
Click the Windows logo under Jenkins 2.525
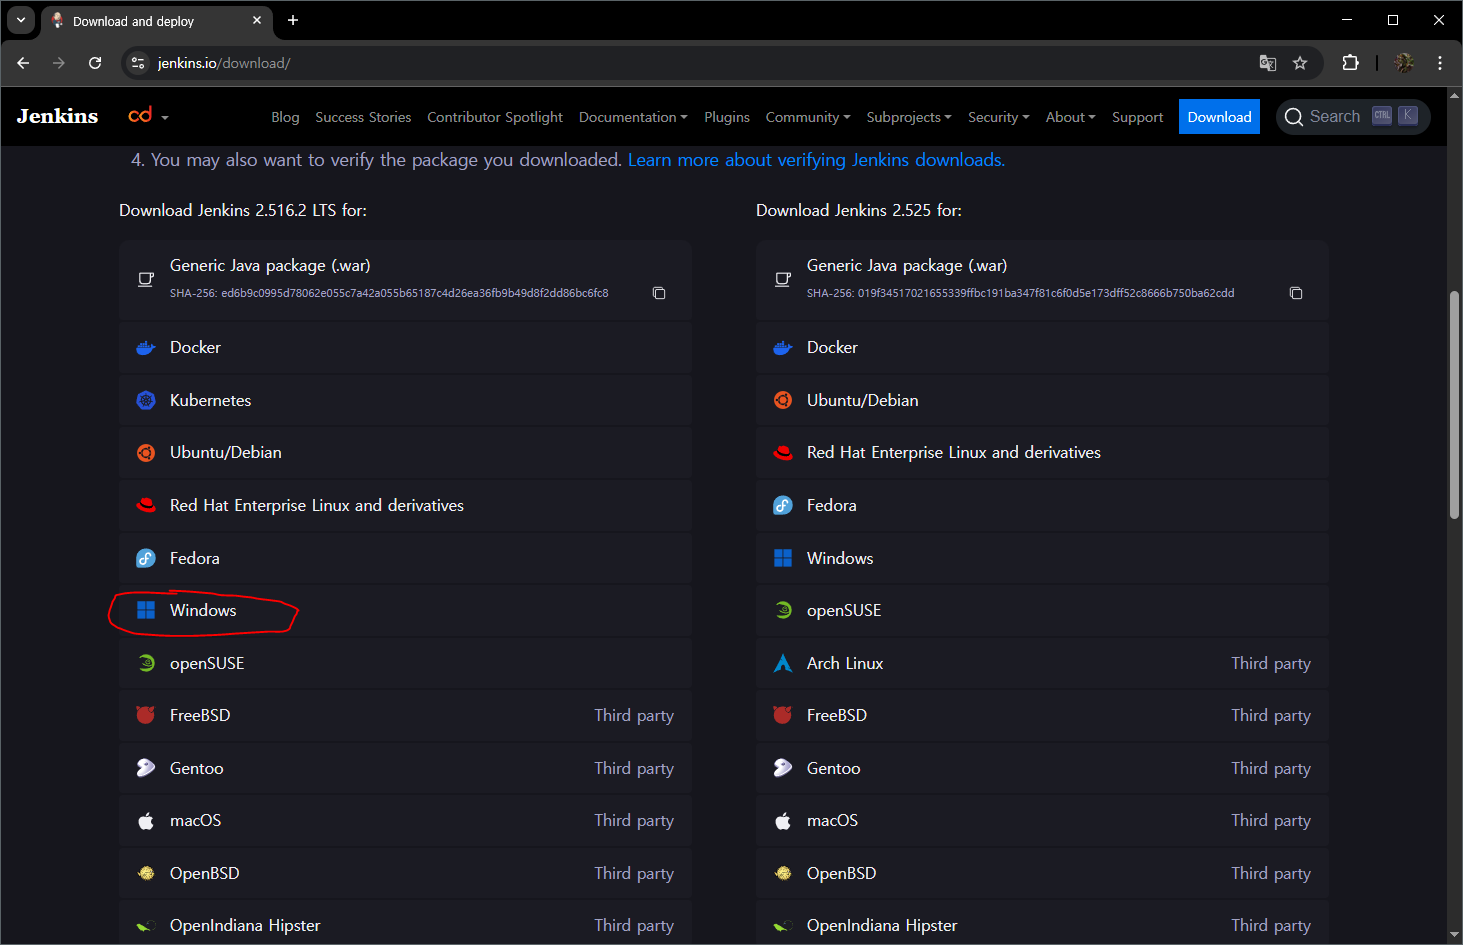[783, 558]
